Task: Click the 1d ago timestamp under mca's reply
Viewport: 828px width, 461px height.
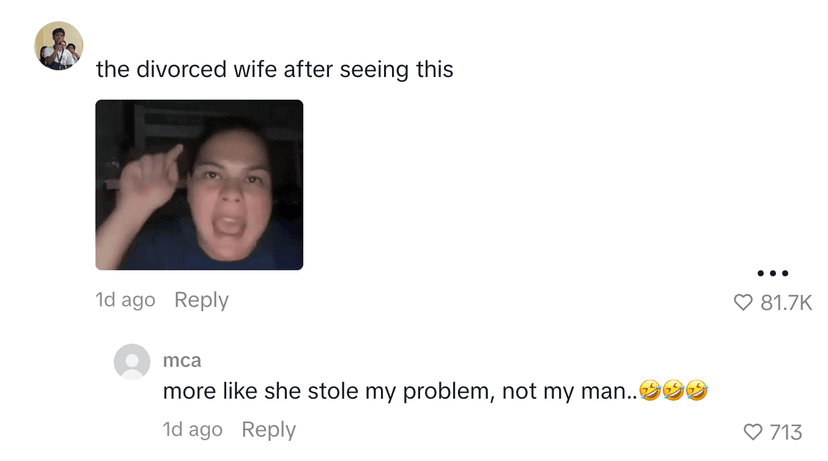Action: tap(192, 430)
